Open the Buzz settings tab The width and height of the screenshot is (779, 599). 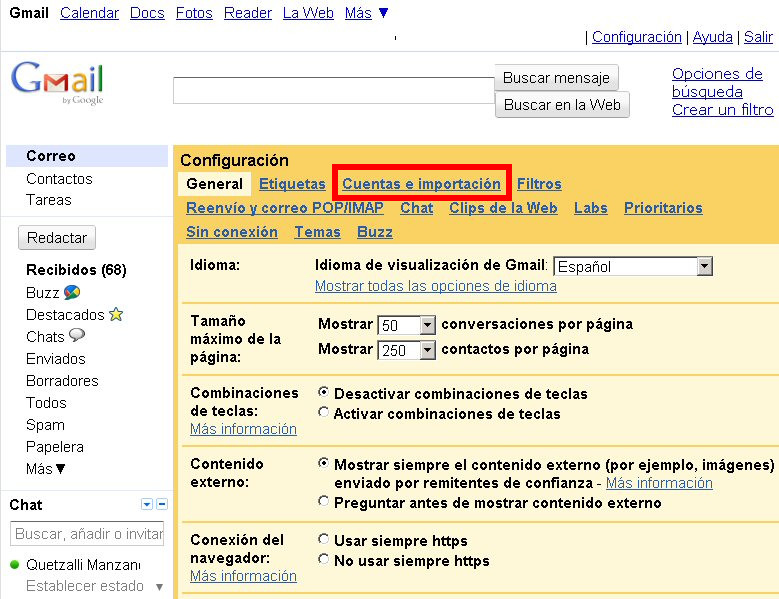(x=375, y=232)
